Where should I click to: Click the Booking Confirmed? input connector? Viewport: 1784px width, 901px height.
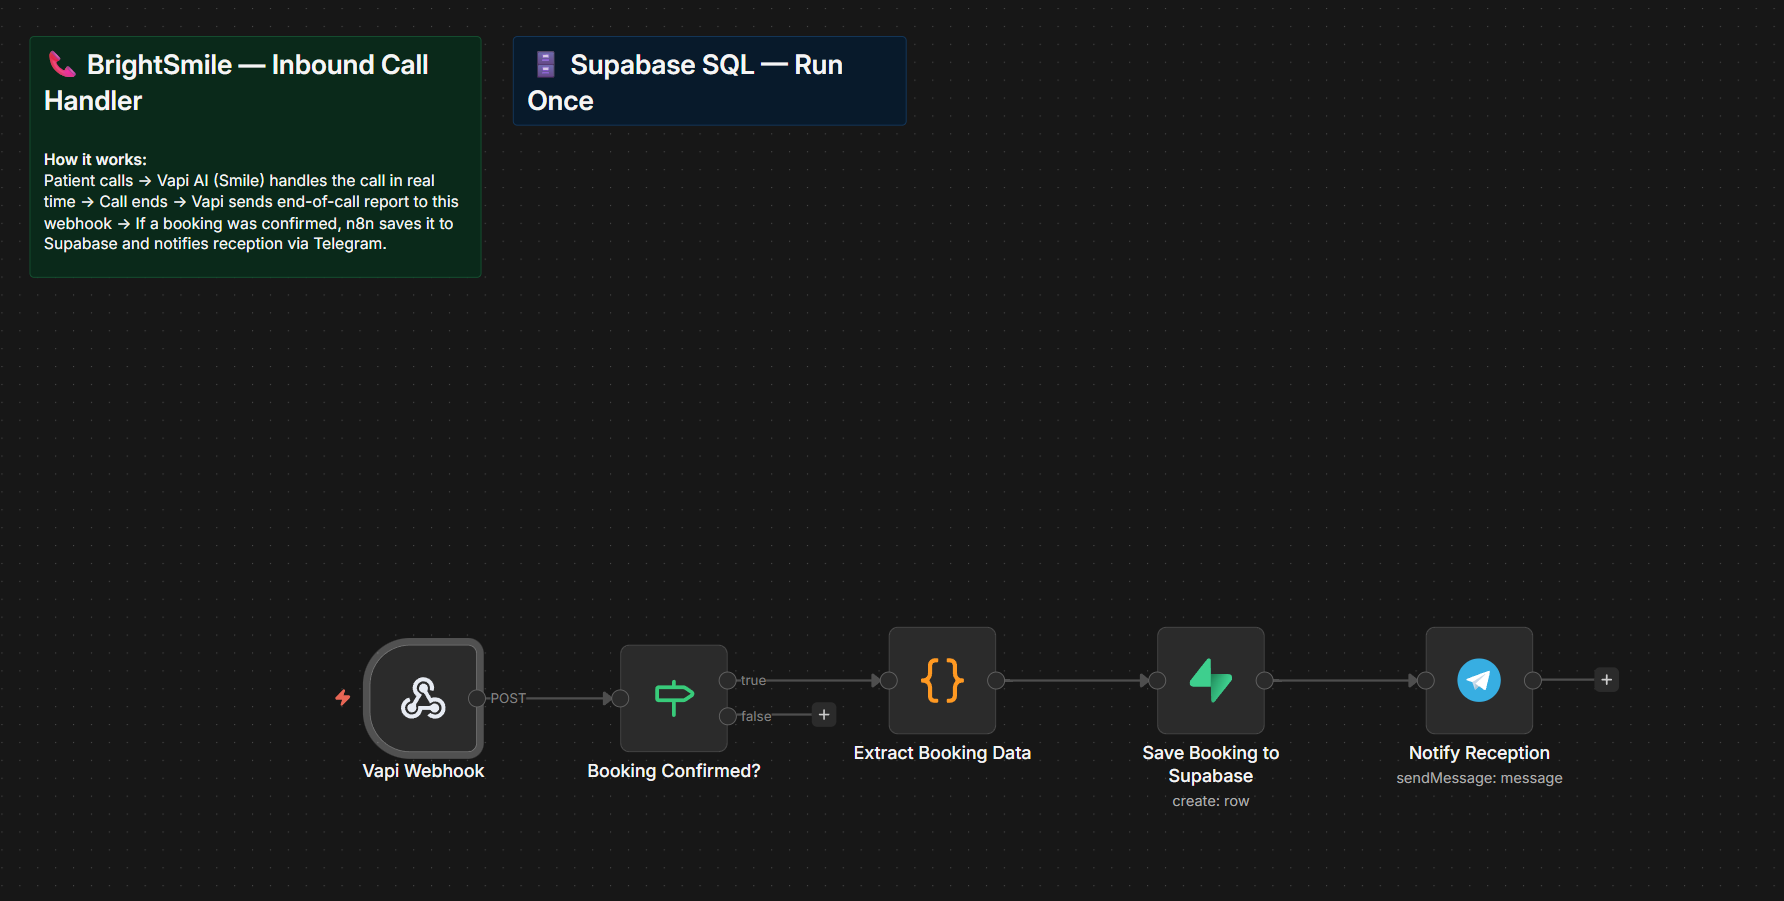pyautogui.click(x=620, y=698)
